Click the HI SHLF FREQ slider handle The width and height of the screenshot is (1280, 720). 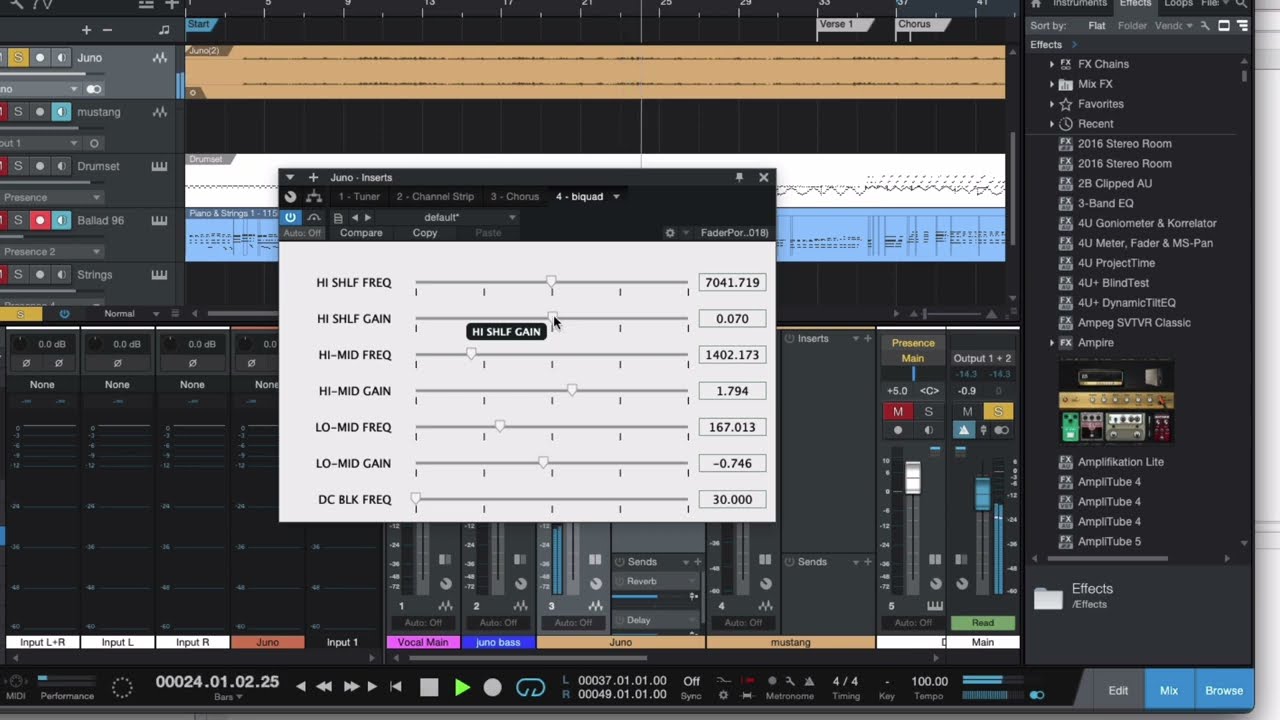click(x=551, y=282)
